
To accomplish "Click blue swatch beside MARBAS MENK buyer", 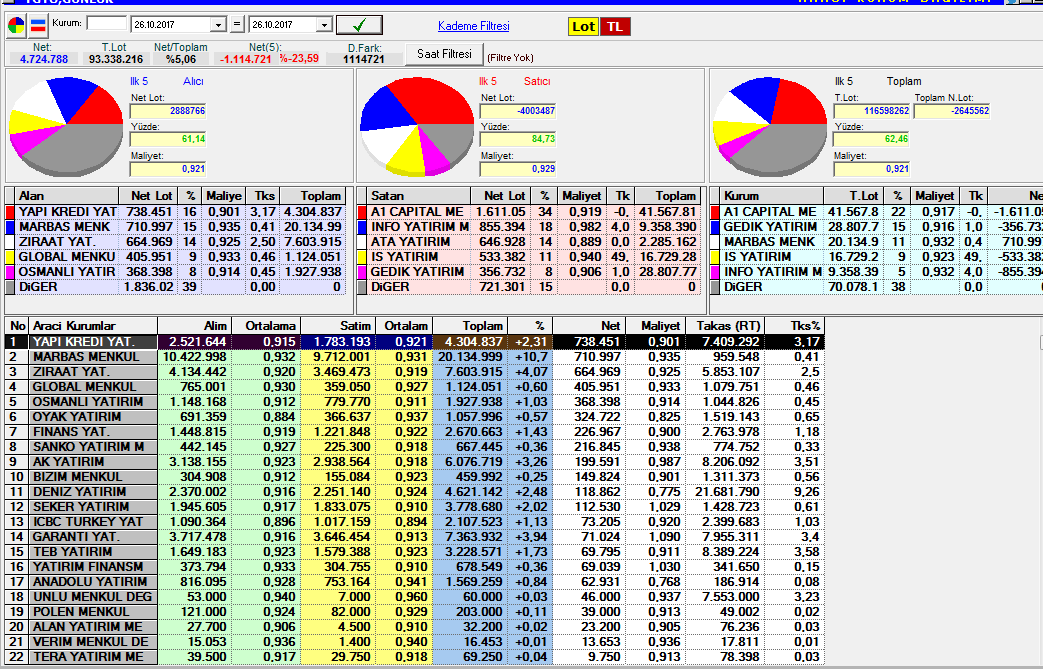I will 10,227.
